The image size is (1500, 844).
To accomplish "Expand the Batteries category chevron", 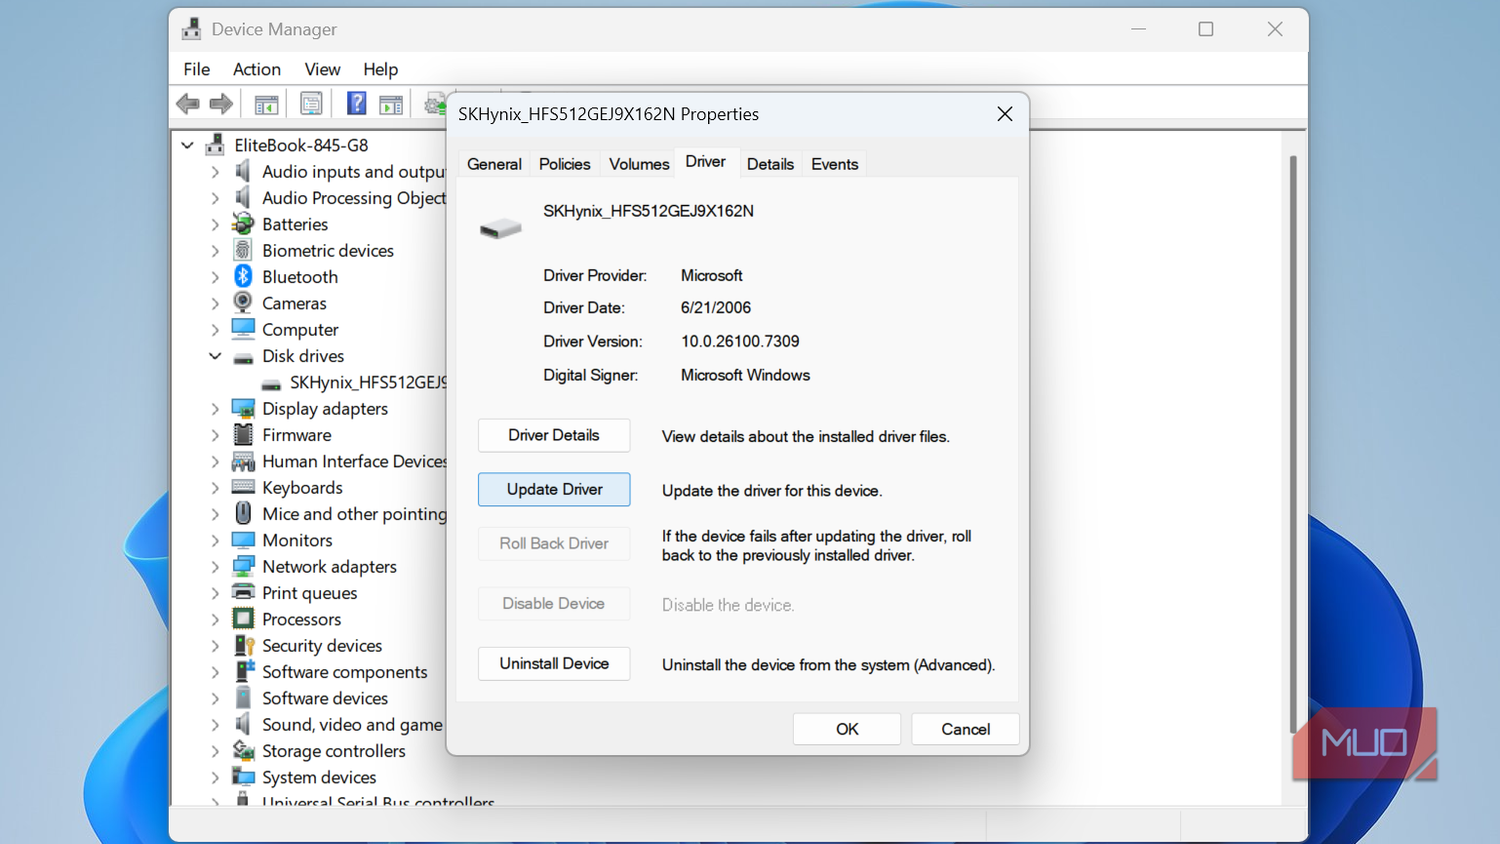I will (215, 224).
